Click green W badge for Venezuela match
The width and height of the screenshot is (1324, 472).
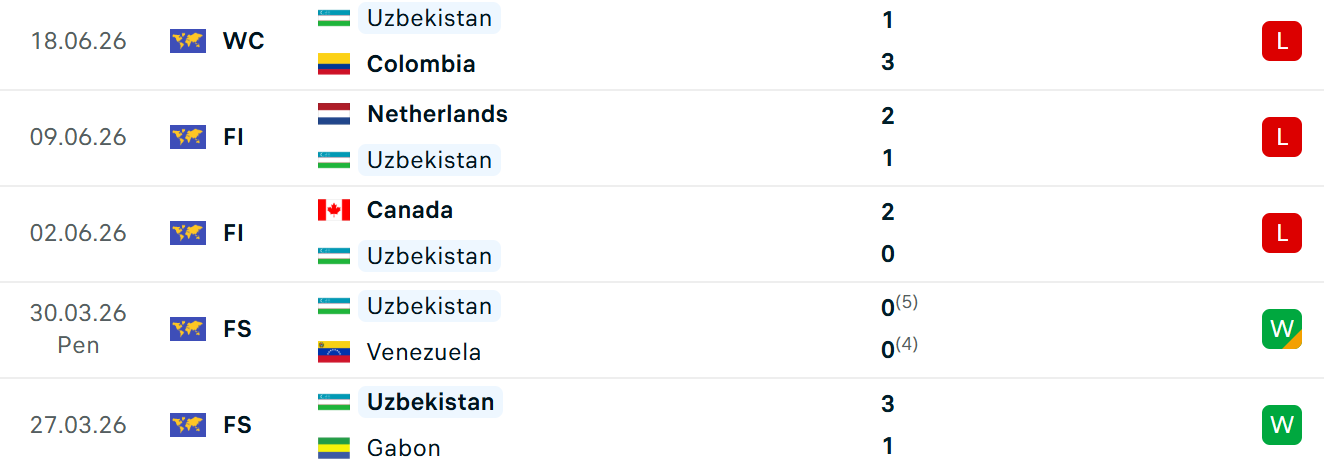point(1282,329)
